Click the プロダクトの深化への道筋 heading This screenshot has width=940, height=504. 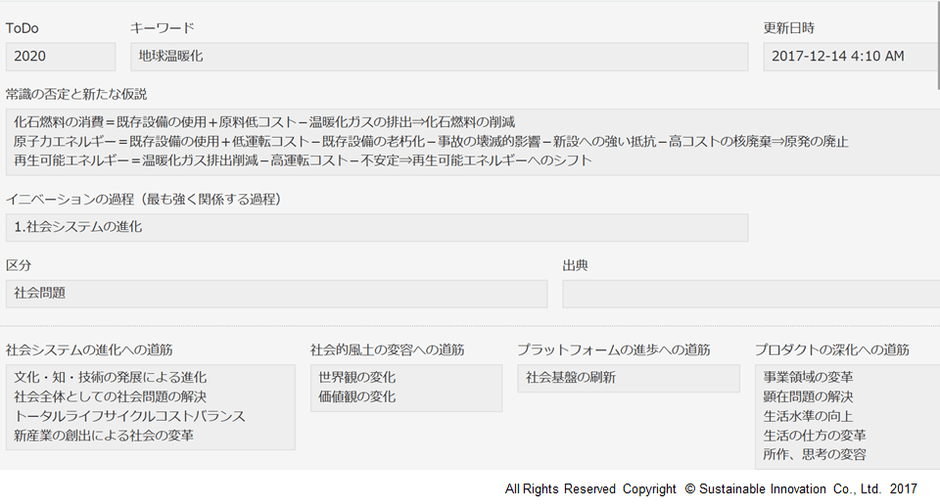[x=832, y=349]
